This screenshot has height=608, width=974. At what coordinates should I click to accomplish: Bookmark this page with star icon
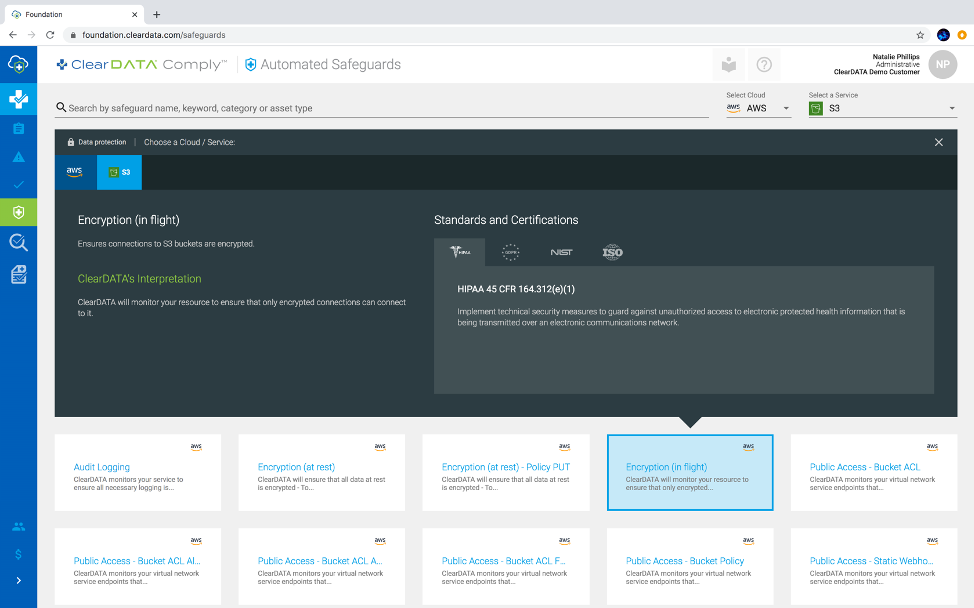[920, 35]
